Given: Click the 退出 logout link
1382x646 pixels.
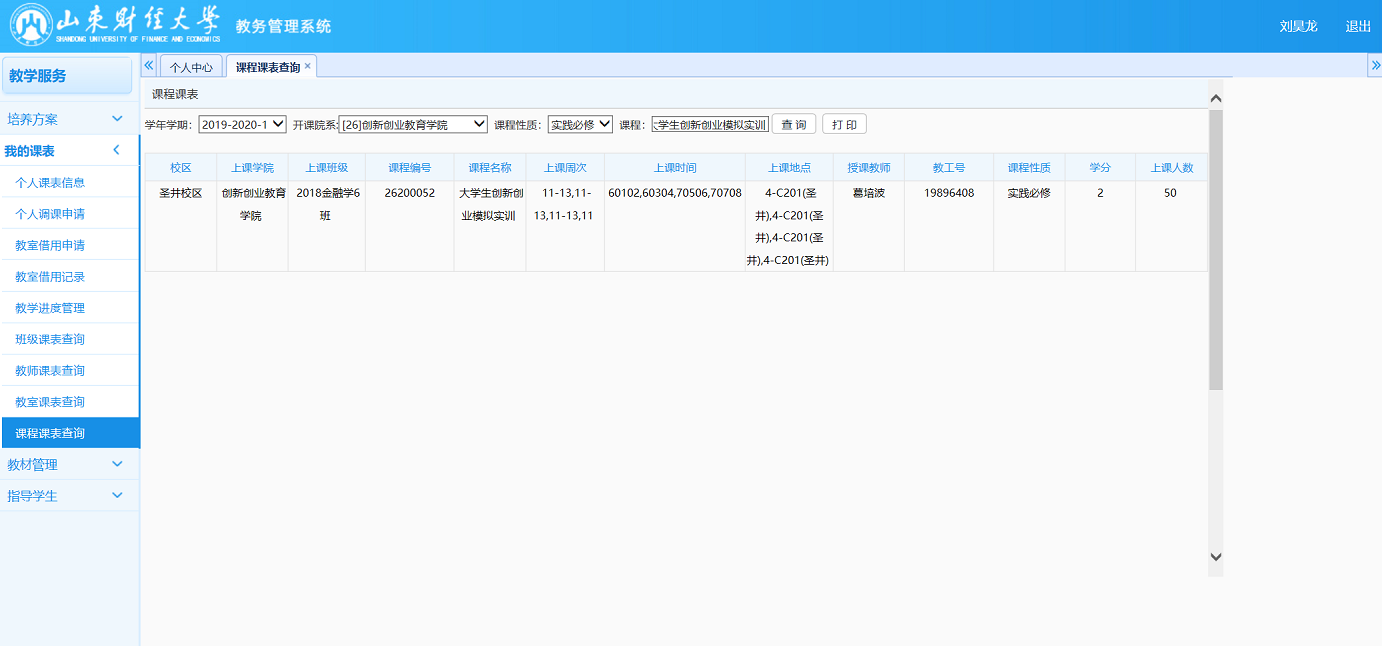Looking at the screenshot, I should coord(1358,27).
